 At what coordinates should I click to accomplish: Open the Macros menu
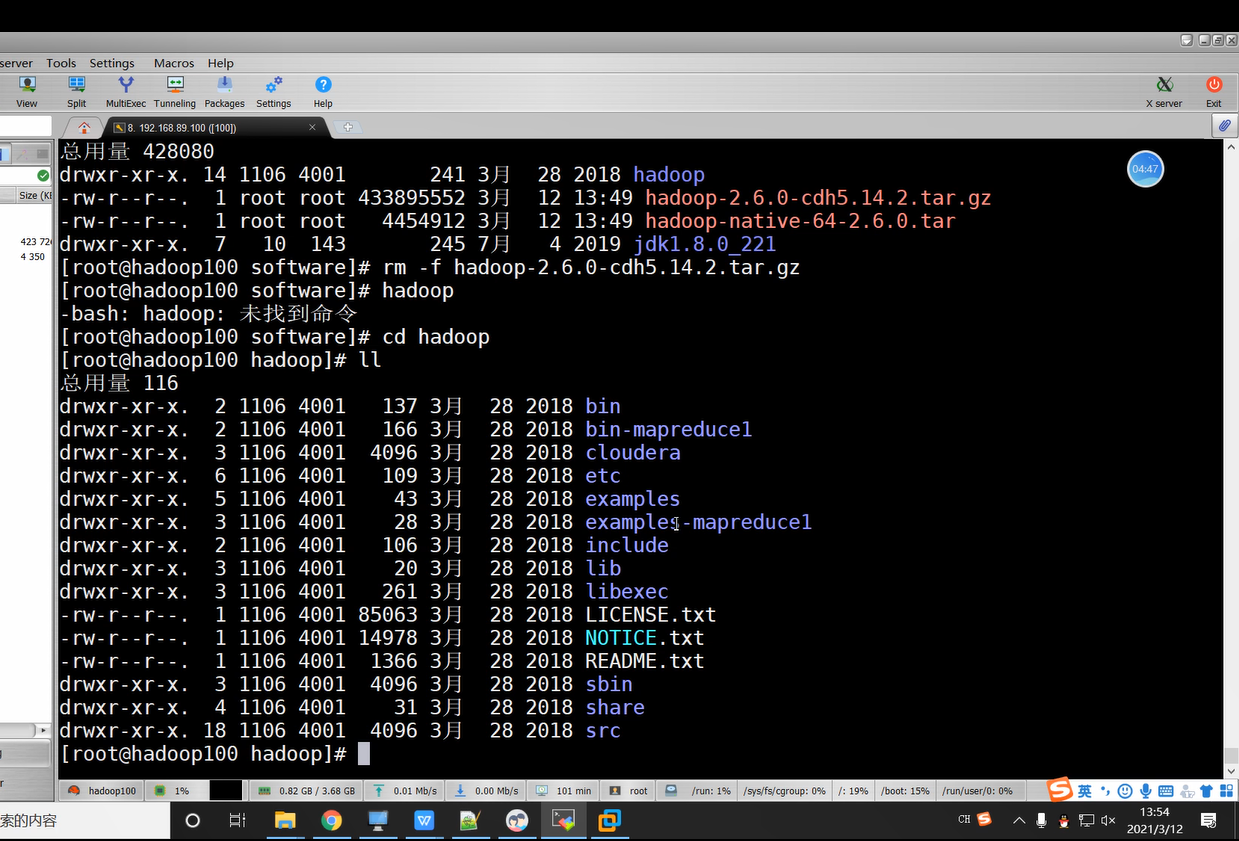click(x=174, y=63)
